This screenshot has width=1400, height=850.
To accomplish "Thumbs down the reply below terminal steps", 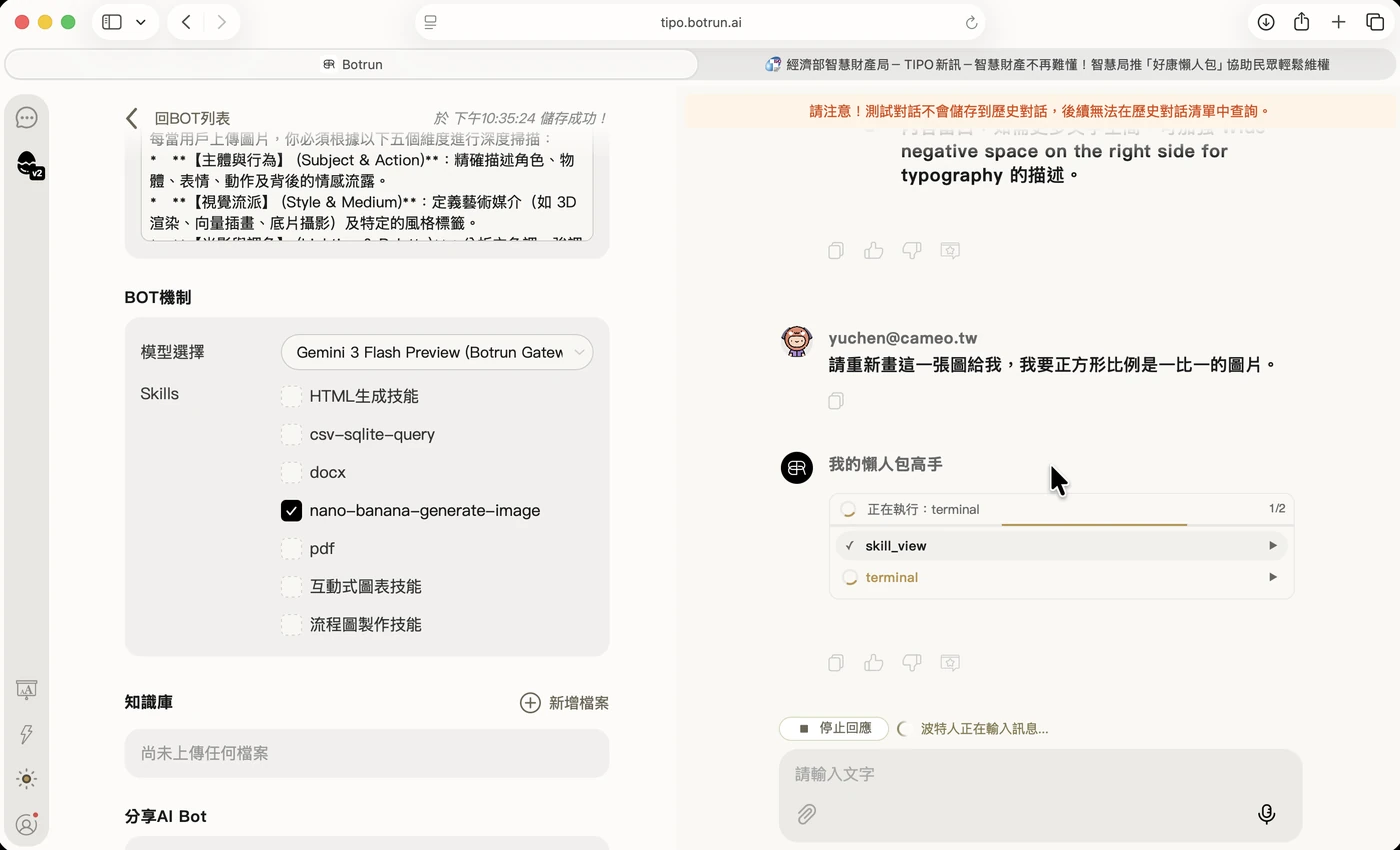I will pyautogui.click(x=912, y=662).
